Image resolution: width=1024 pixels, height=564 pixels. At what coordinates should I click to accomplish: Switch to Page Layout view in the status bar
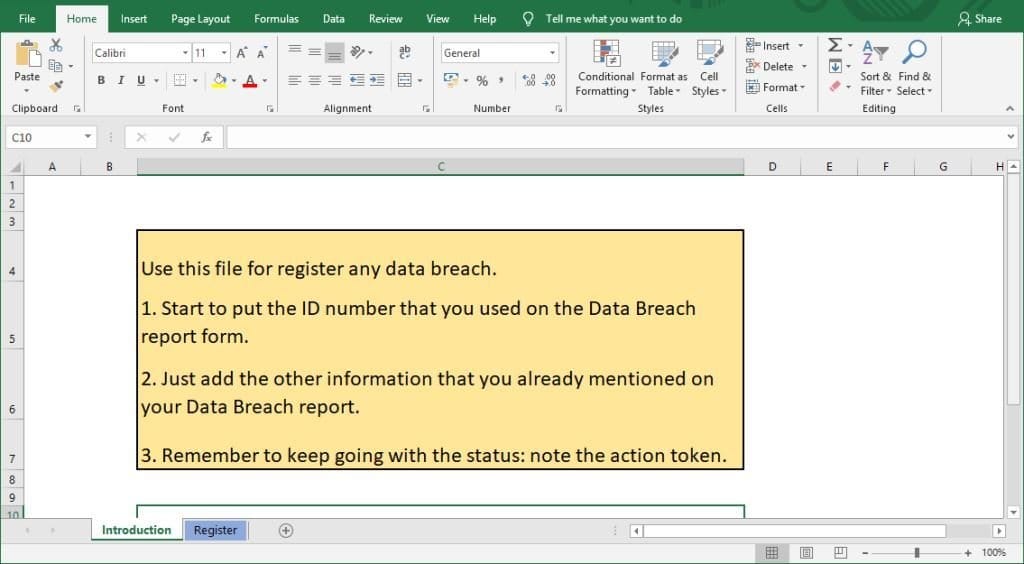point(807,553)
